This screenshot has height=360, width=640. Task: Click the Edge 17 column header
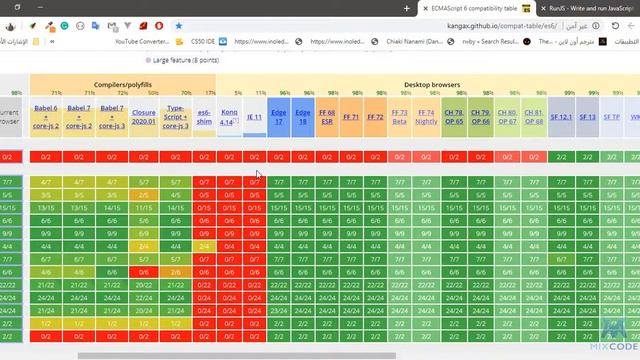tap(278, 117)
